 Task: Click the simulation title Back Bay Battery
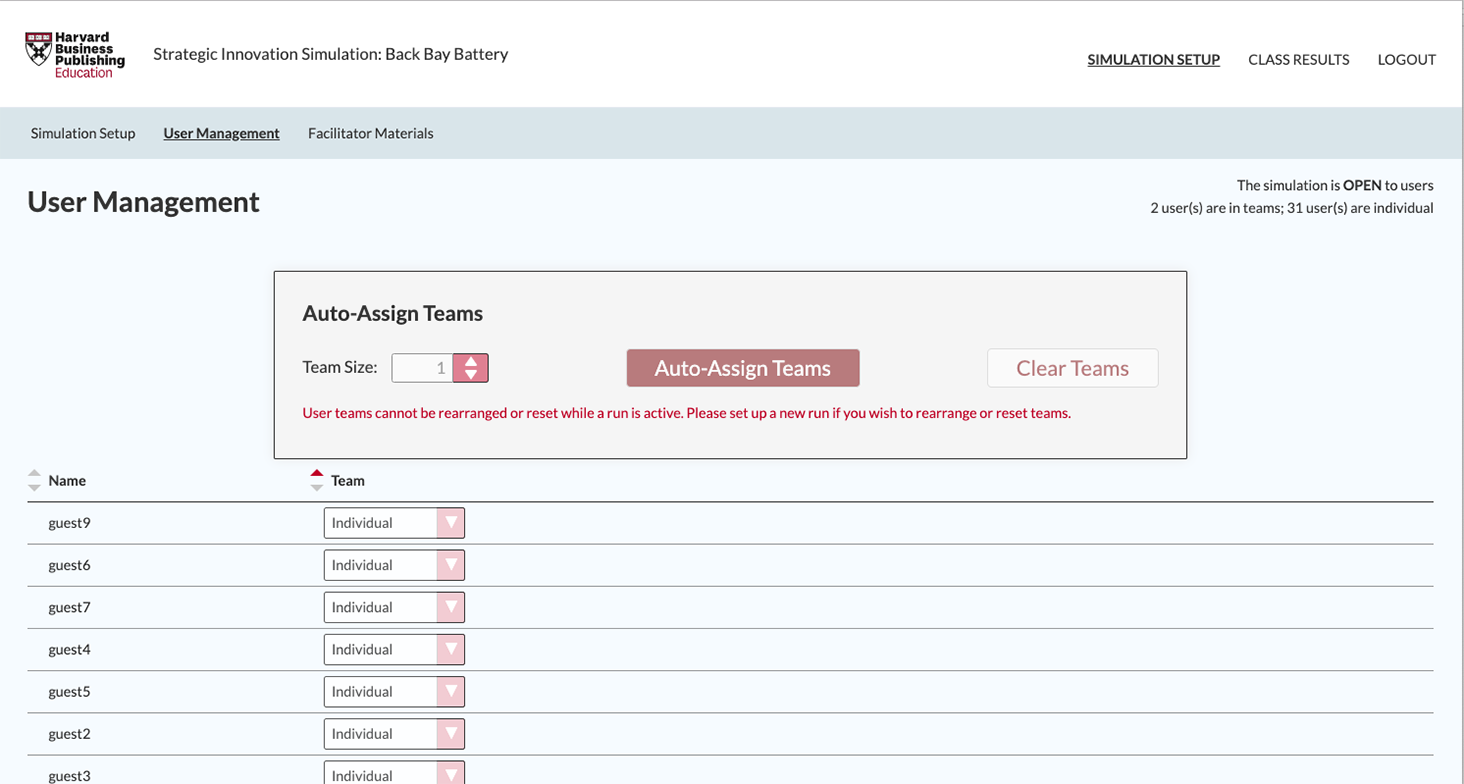tap(330, 54)
